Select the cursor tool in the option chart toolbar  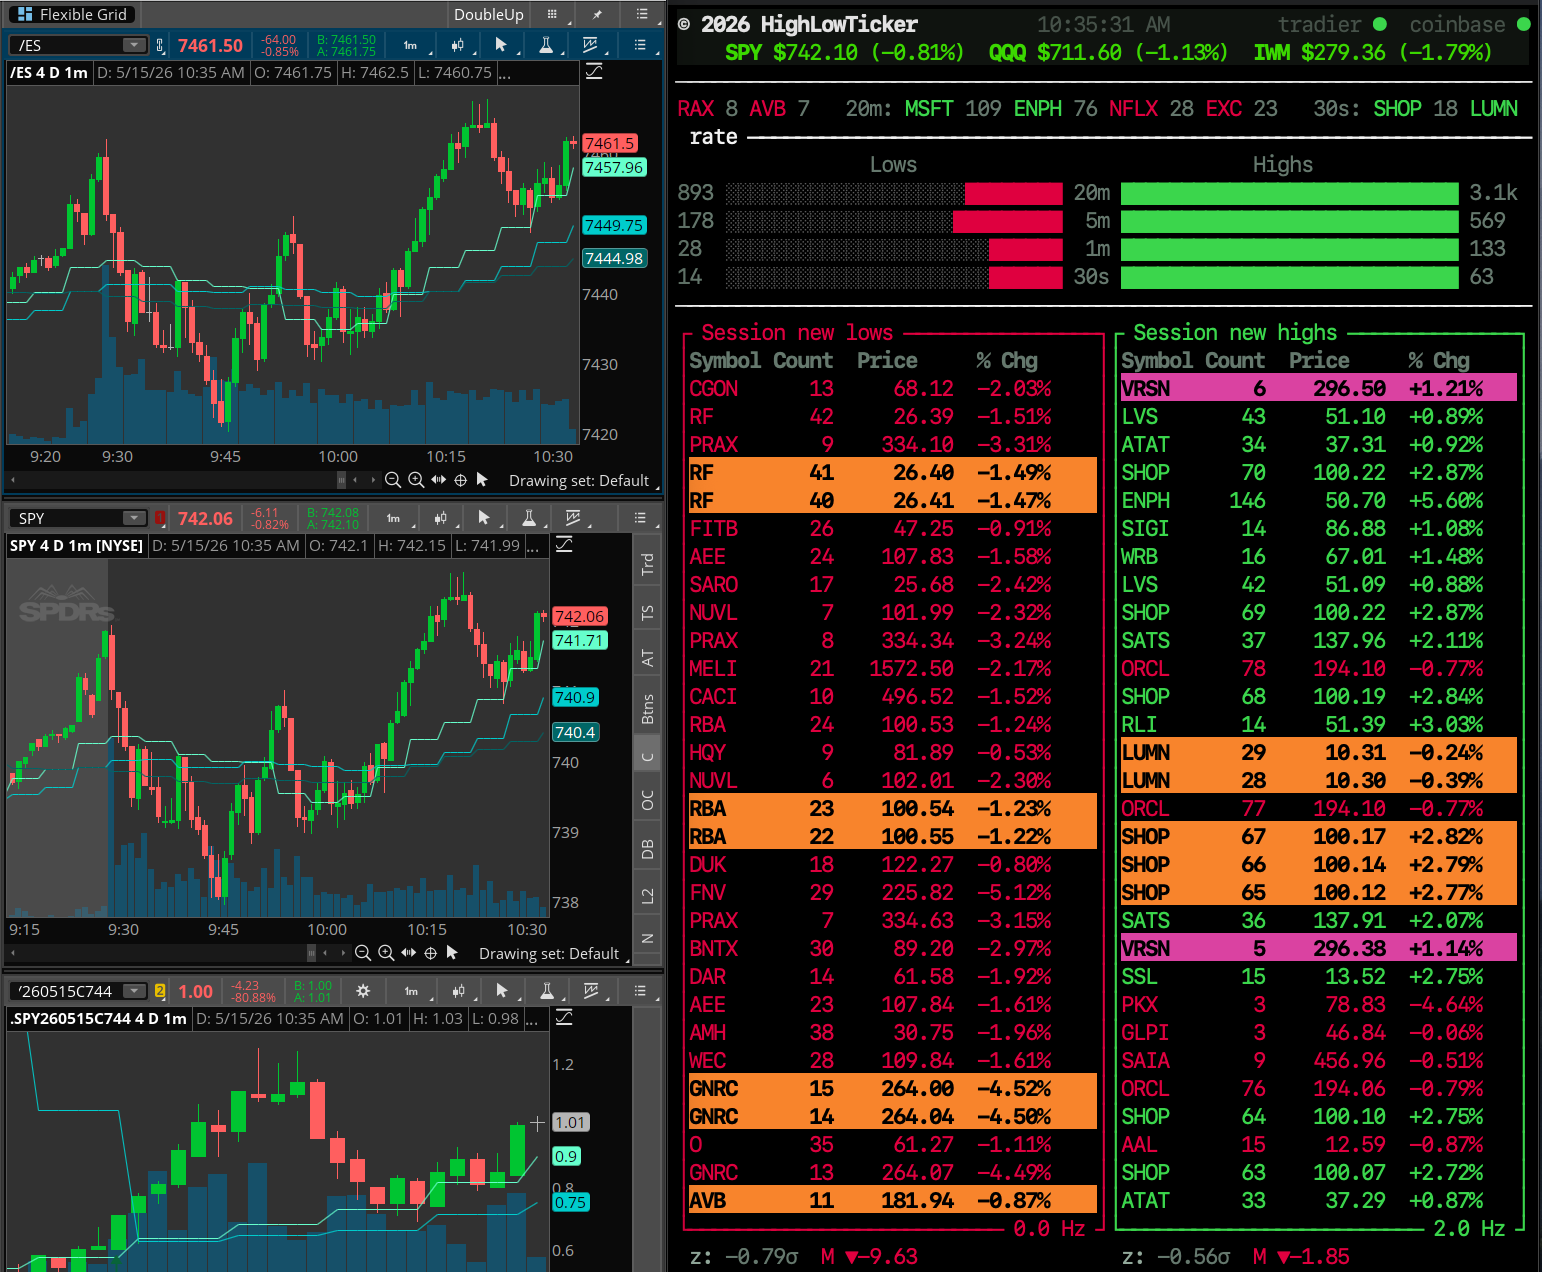(502, 991)
